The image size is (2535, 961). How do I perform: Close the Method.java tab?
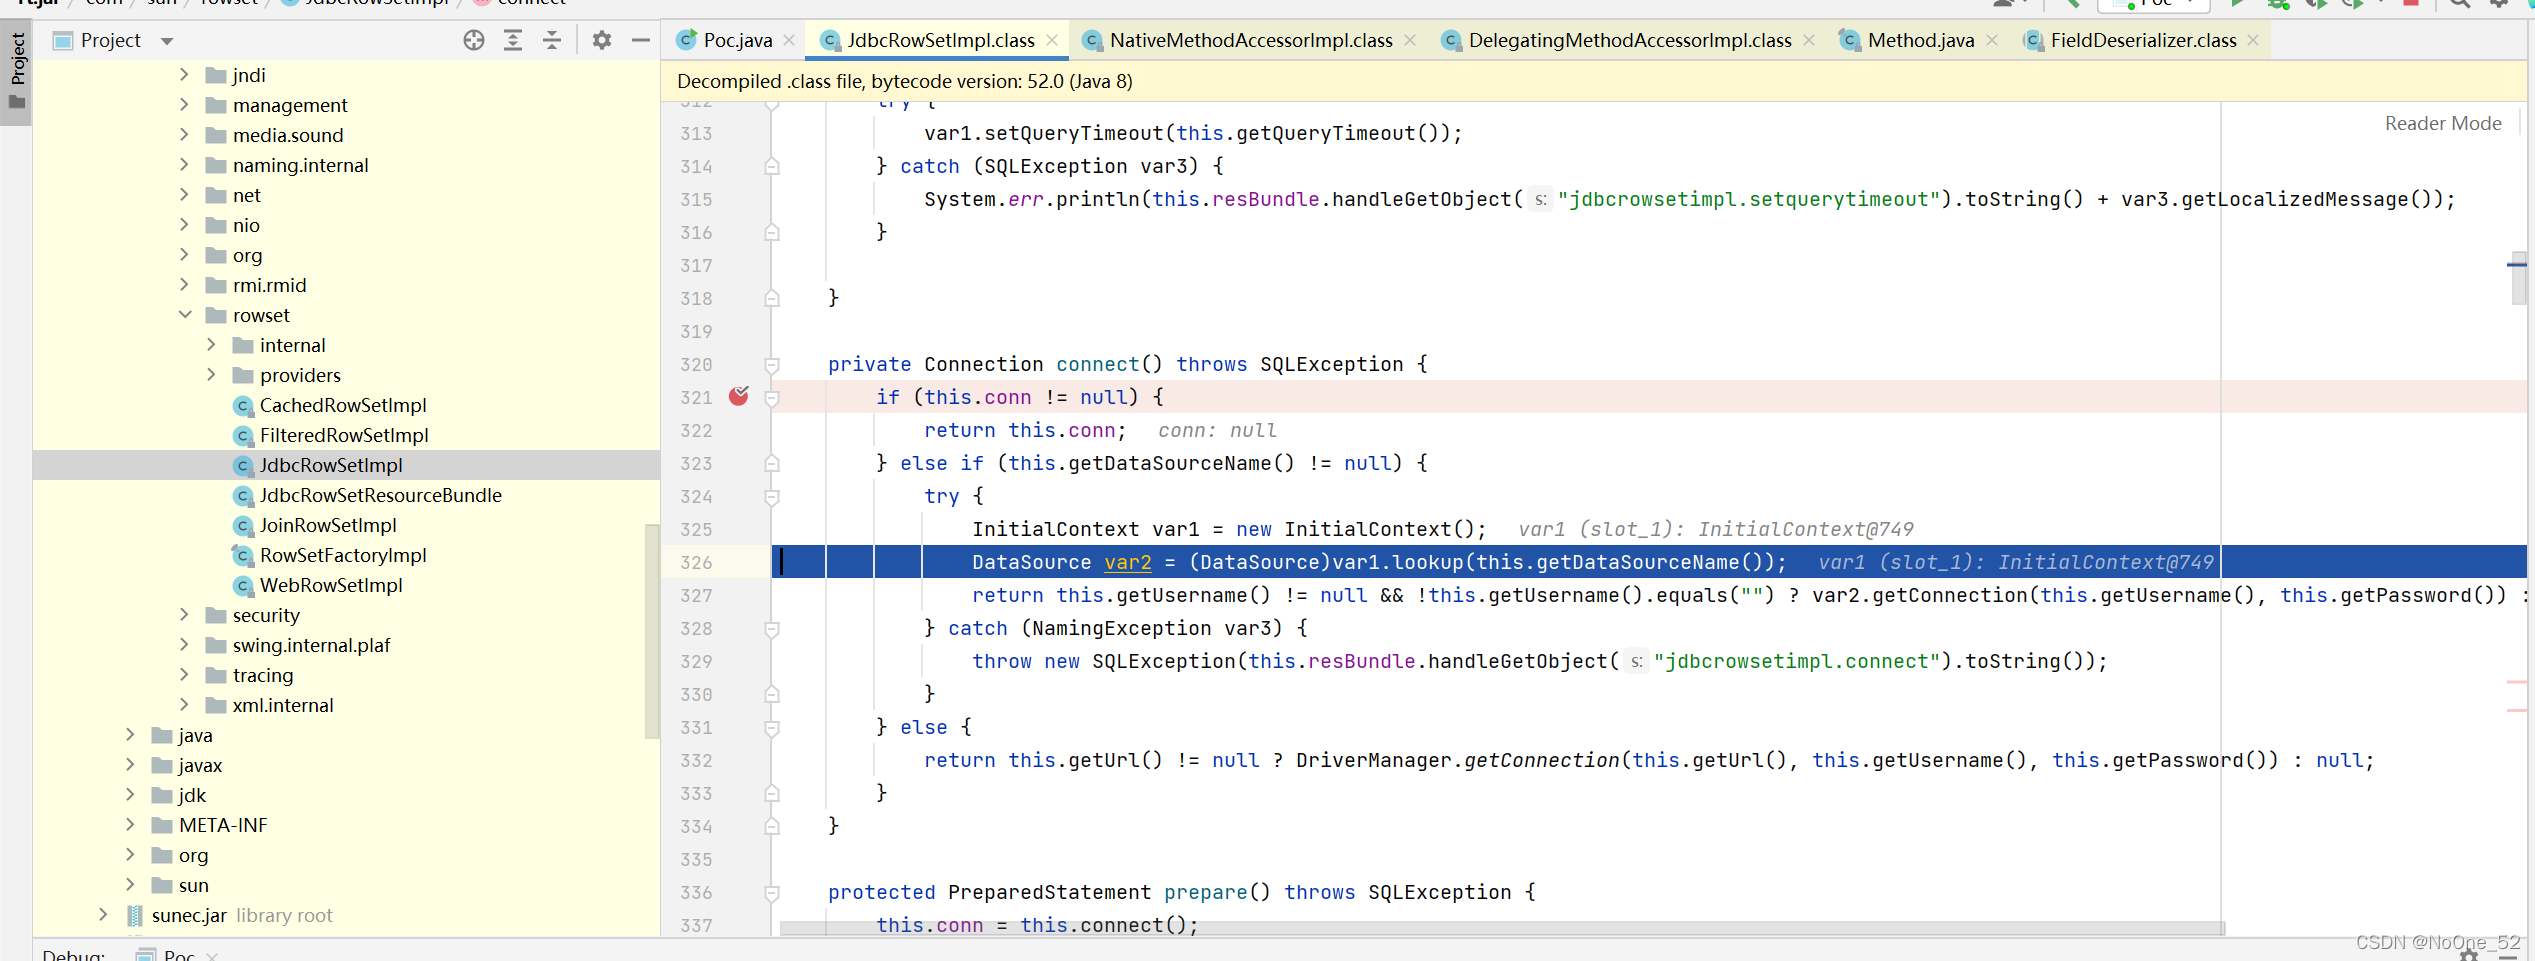[x=1992, y=40]
